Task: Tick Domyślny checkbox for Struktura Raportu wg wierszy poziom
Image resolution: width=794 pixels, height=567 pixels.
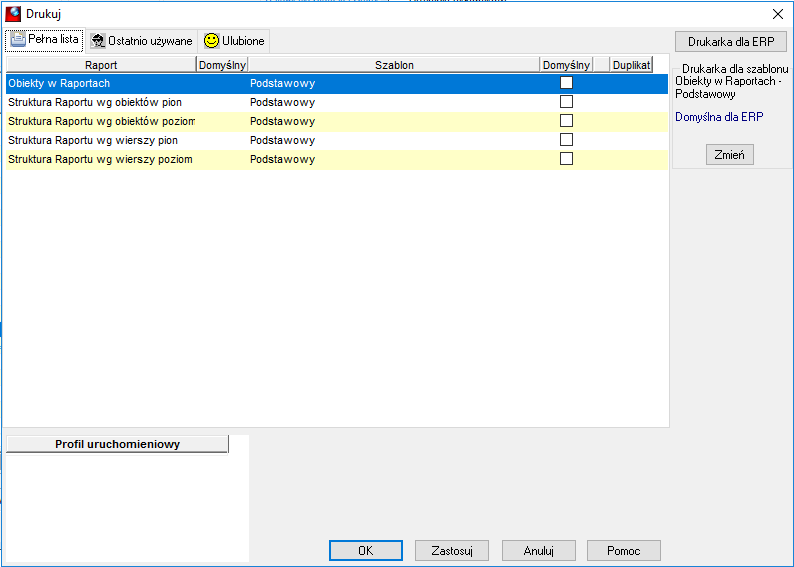Action: click(566, 158)
